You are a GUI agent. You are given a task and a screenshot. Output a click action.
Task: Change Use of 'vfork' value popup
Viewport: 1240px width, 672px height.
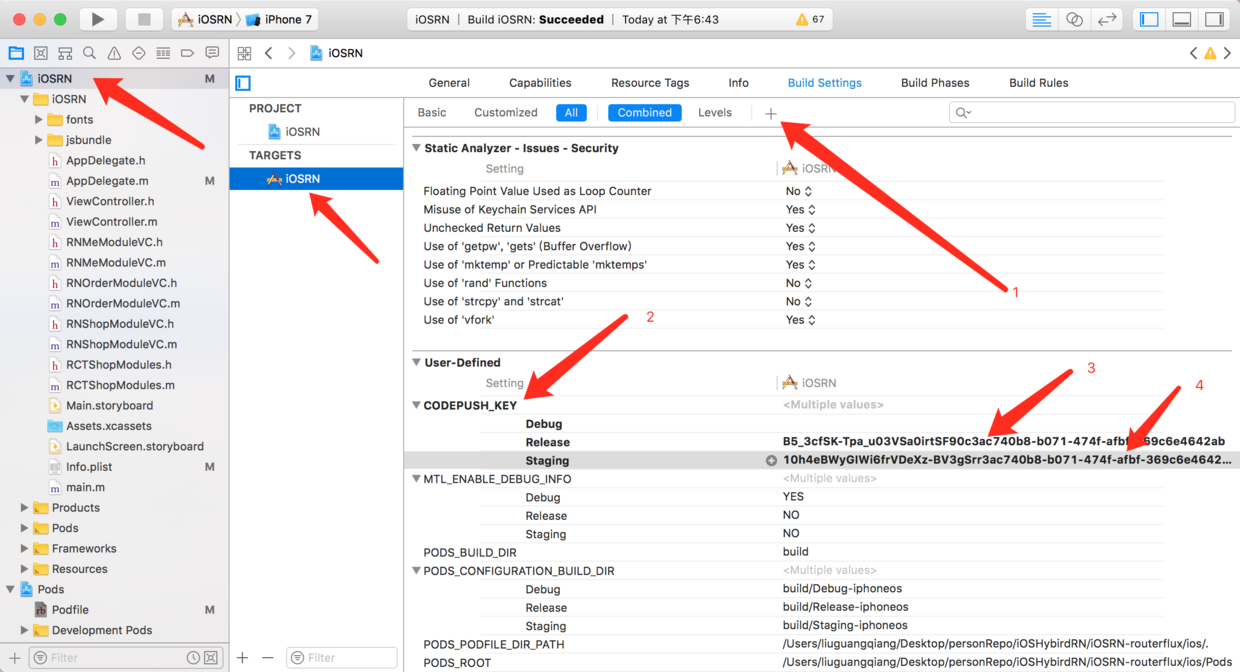pos(801,320)
